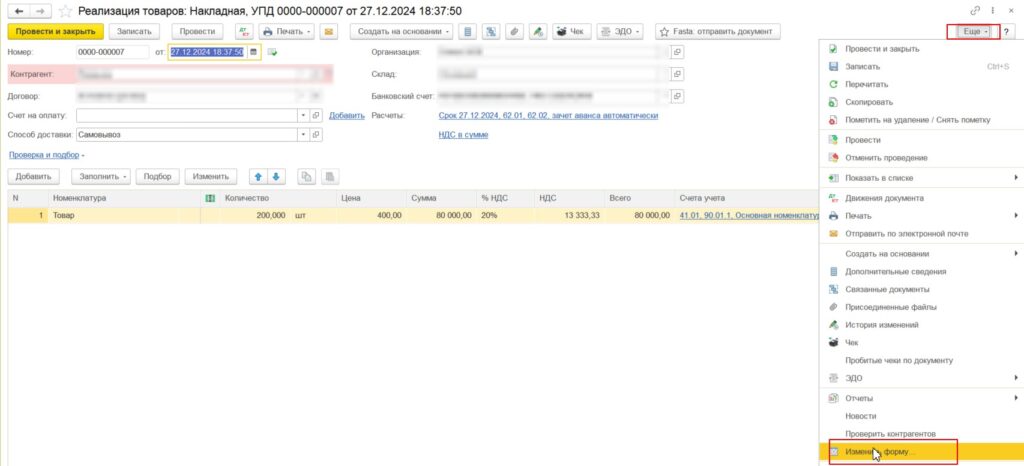1024x466 pixels.
Task: Choose Изменить форму in the menu
Action: point(921,452)
